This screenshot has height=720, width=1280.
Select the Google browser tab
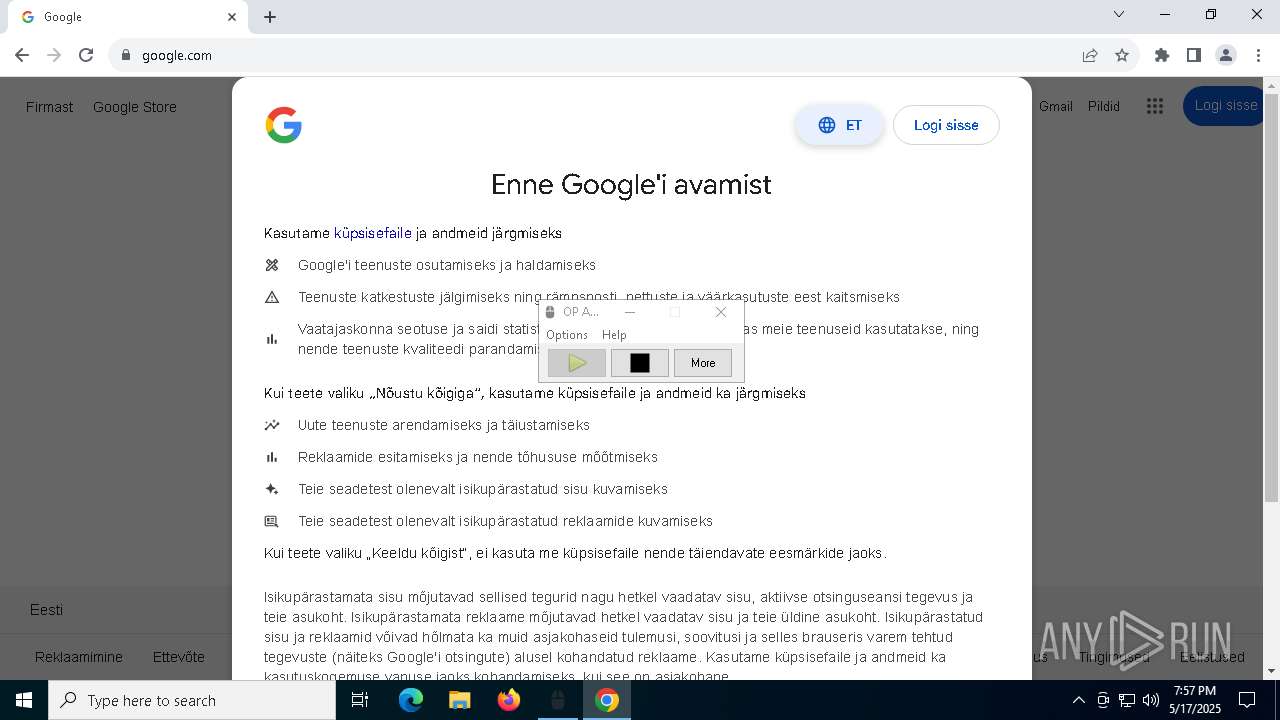click(x=126, y=17)
